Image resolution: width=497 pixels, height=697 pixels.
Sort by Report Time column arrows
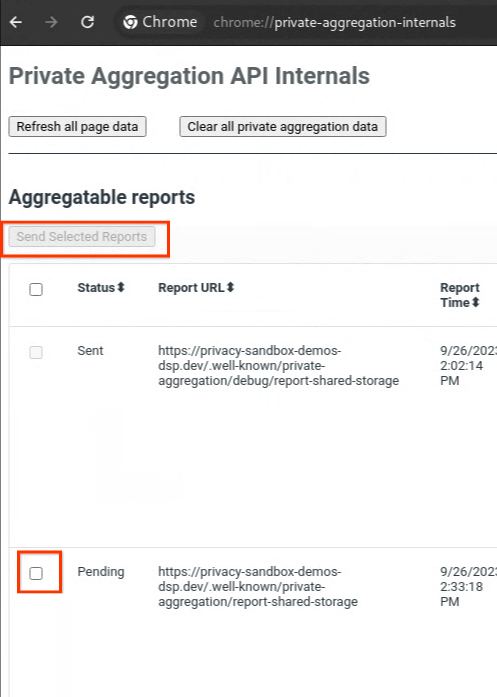point(476,303)
